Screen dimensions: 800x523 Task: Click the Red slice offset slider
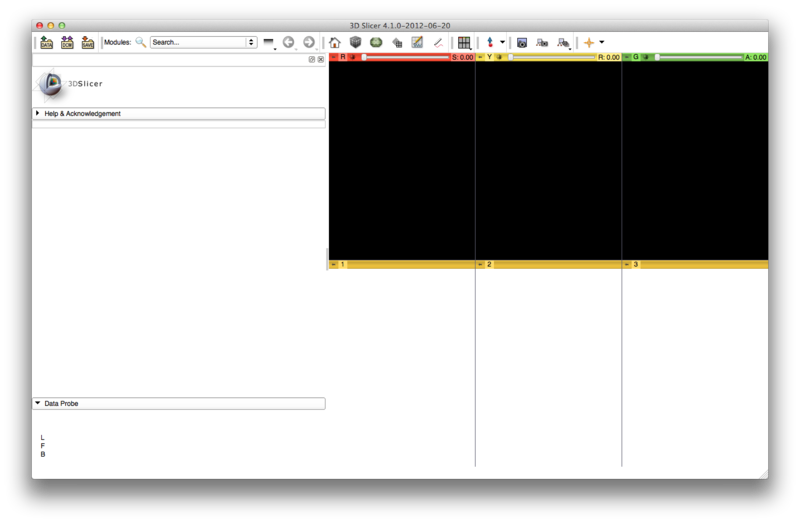(x=405, y=58)
